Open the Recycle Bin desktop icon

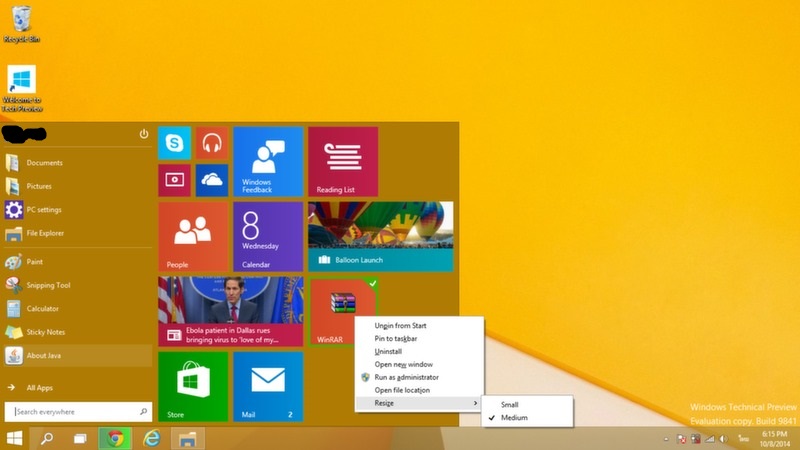[x=21, y=24]
